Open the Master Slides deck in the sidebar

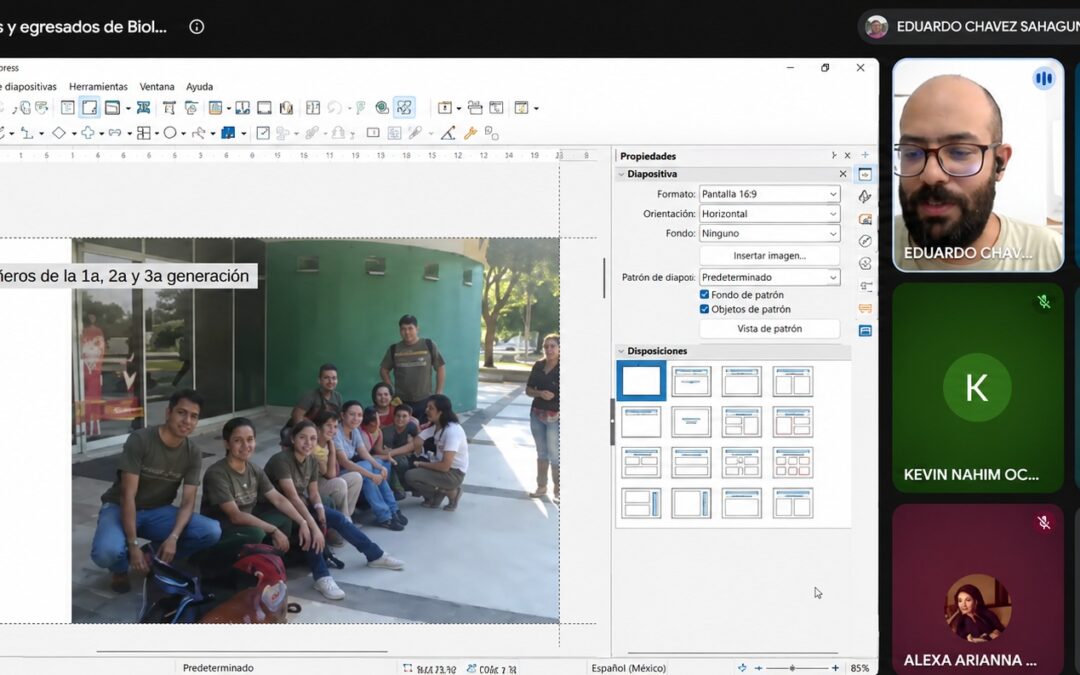[865, 331]
